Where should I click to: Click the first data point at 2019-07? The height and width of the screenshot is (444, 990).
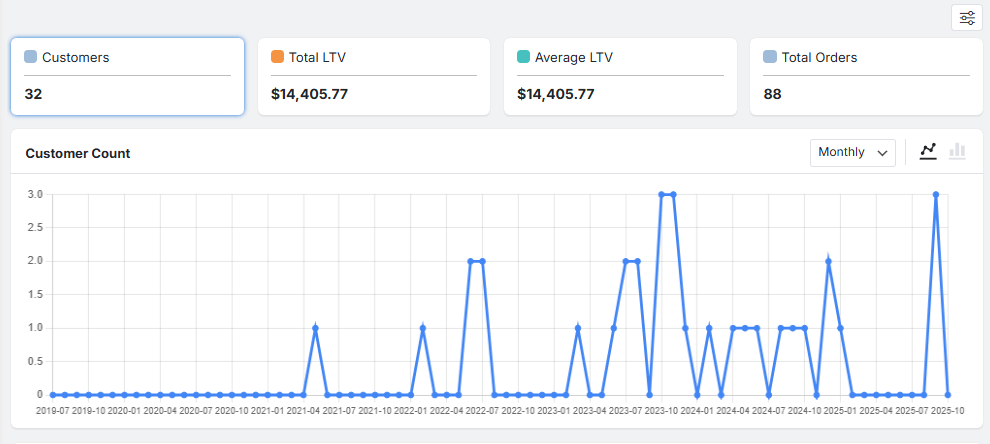(x=52, y=395)
